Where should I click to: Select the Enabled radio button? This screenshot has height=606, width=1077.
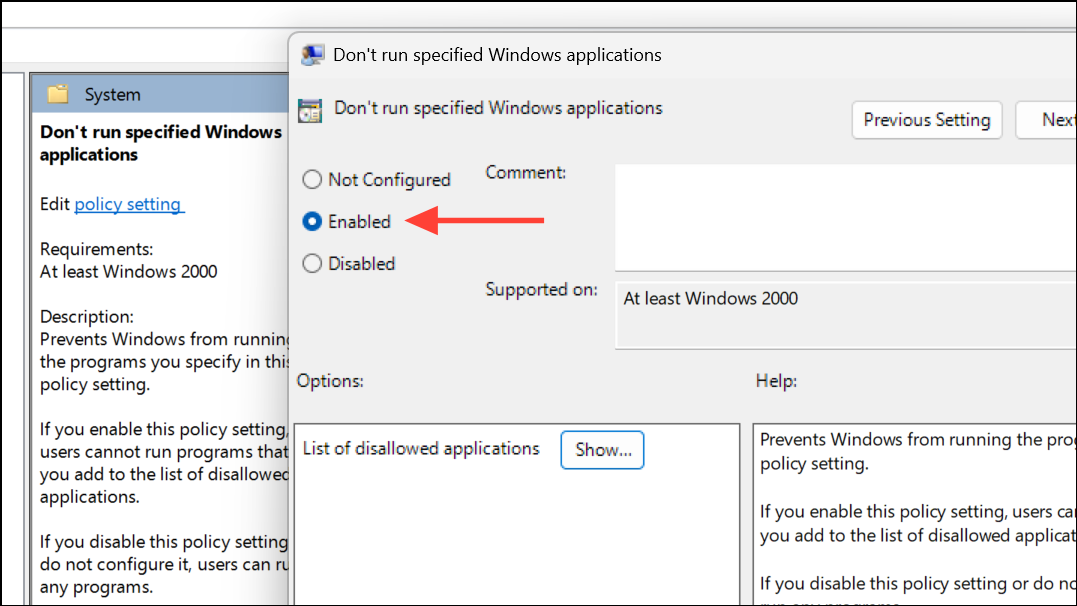coord(312,221)
